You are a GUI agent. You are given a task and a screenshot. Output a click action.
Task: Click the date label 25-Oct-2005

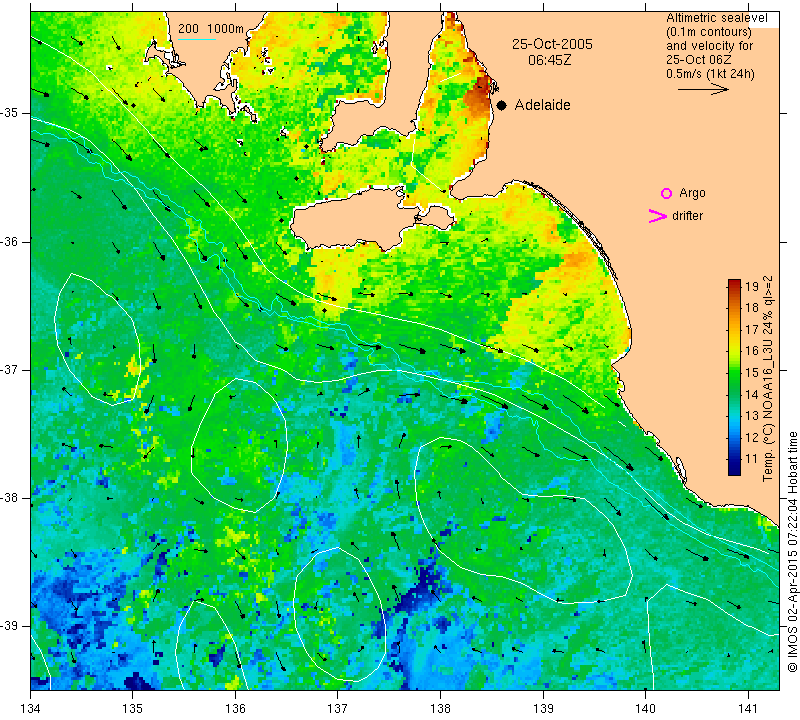coord(552,44)
